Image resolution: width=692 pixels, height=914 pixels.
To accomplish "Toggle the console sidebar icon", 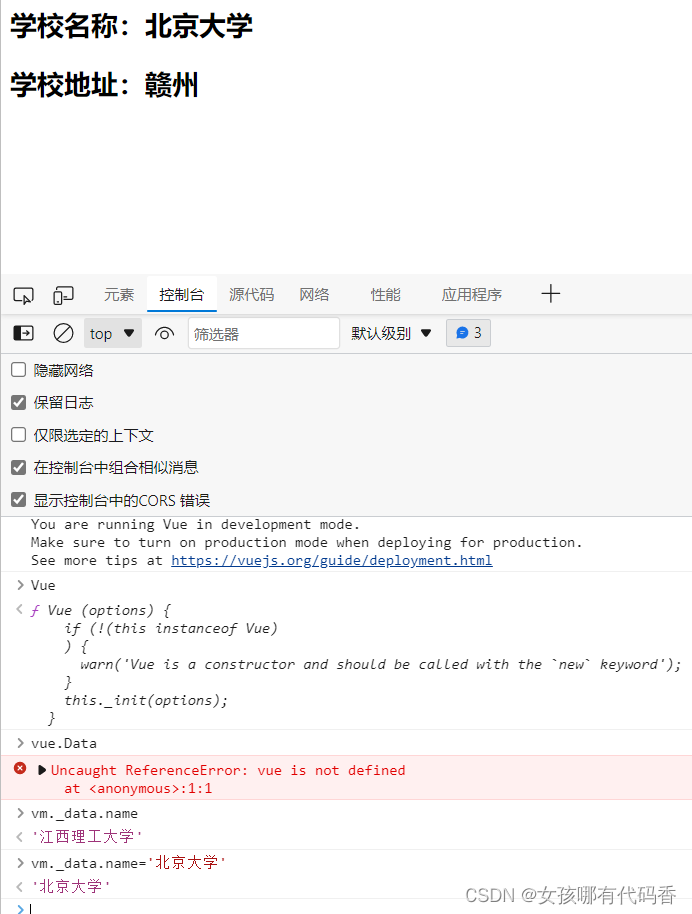I will pyautogui.click(x=23, y=333).
